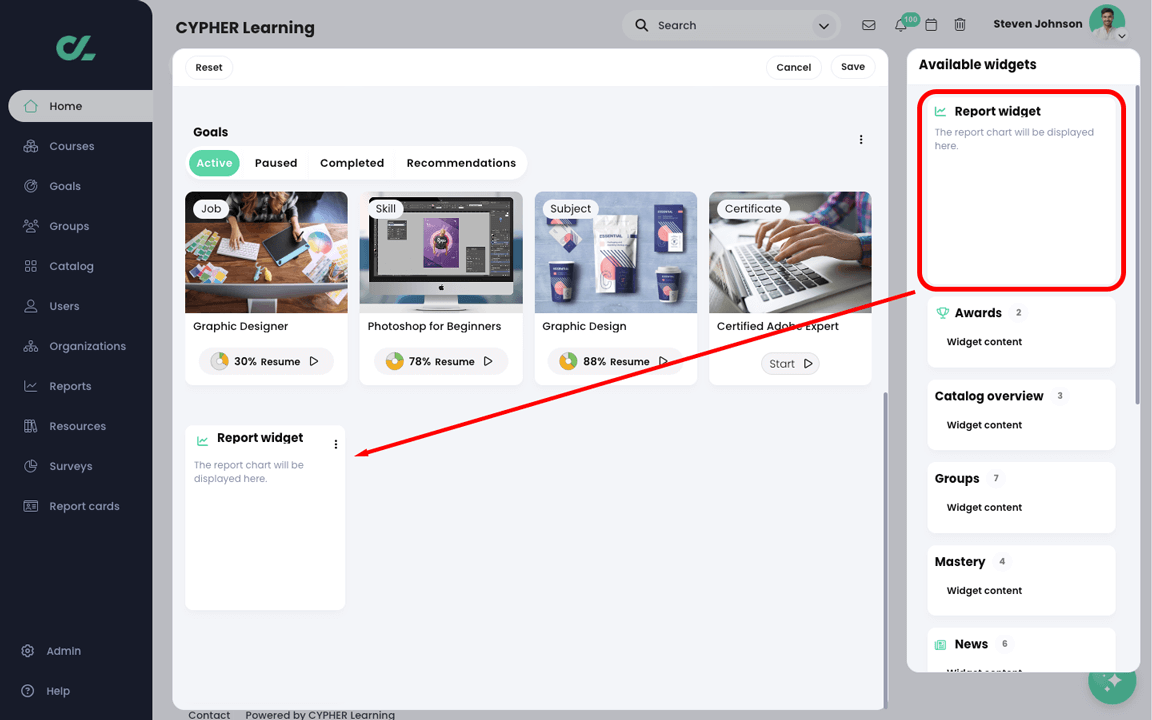
Task: Switch to the Paused goals tab
Action: (275, 162)
